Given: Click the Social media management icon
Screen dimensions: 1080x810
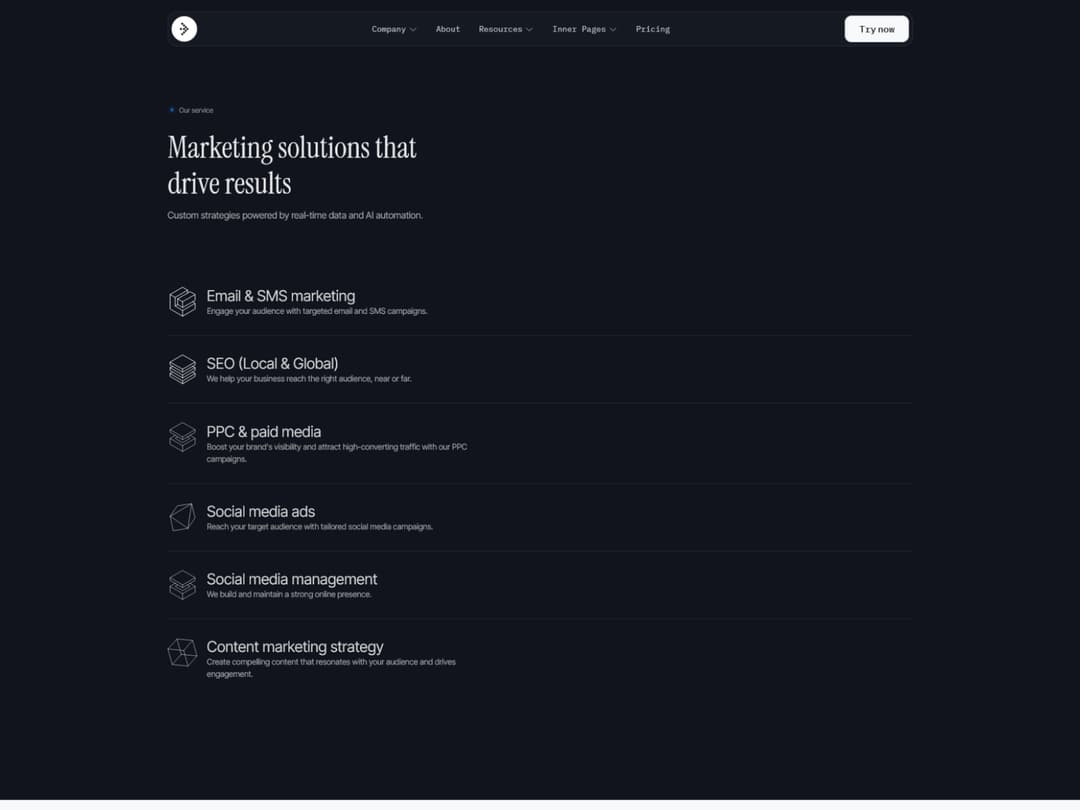Looking at the screenshot, I should pyautogui.click(x=182, y=585).
